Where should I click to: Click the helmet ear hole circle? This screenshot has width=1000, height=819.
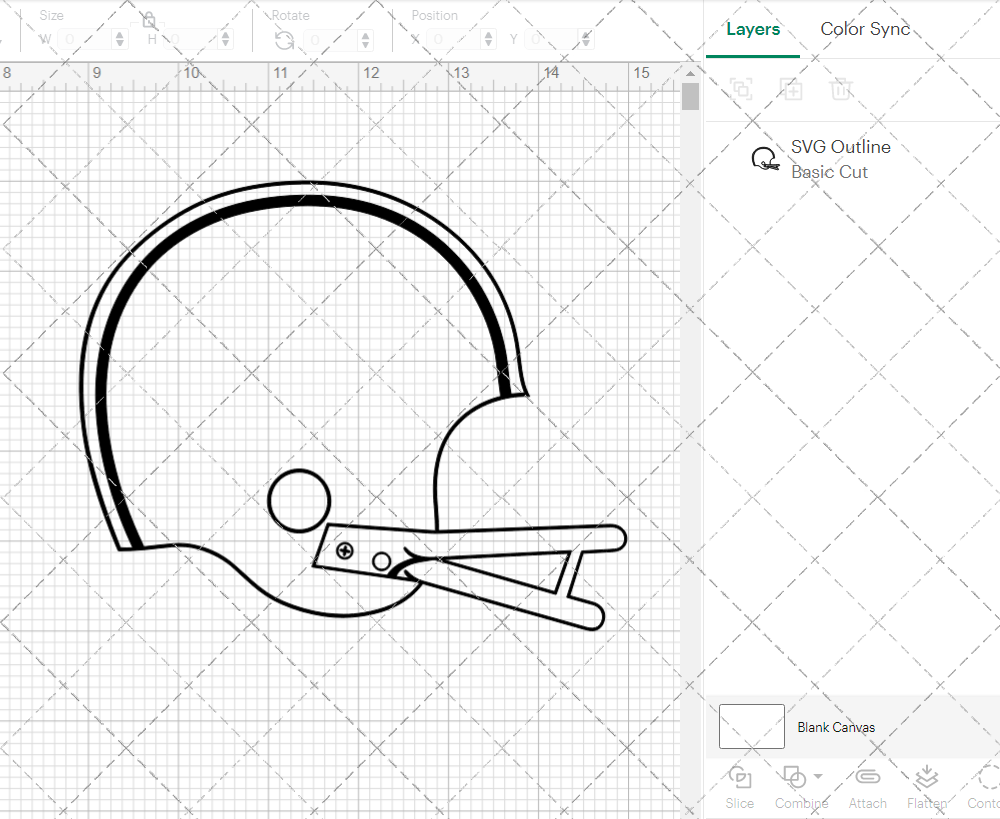coord(299,499)
